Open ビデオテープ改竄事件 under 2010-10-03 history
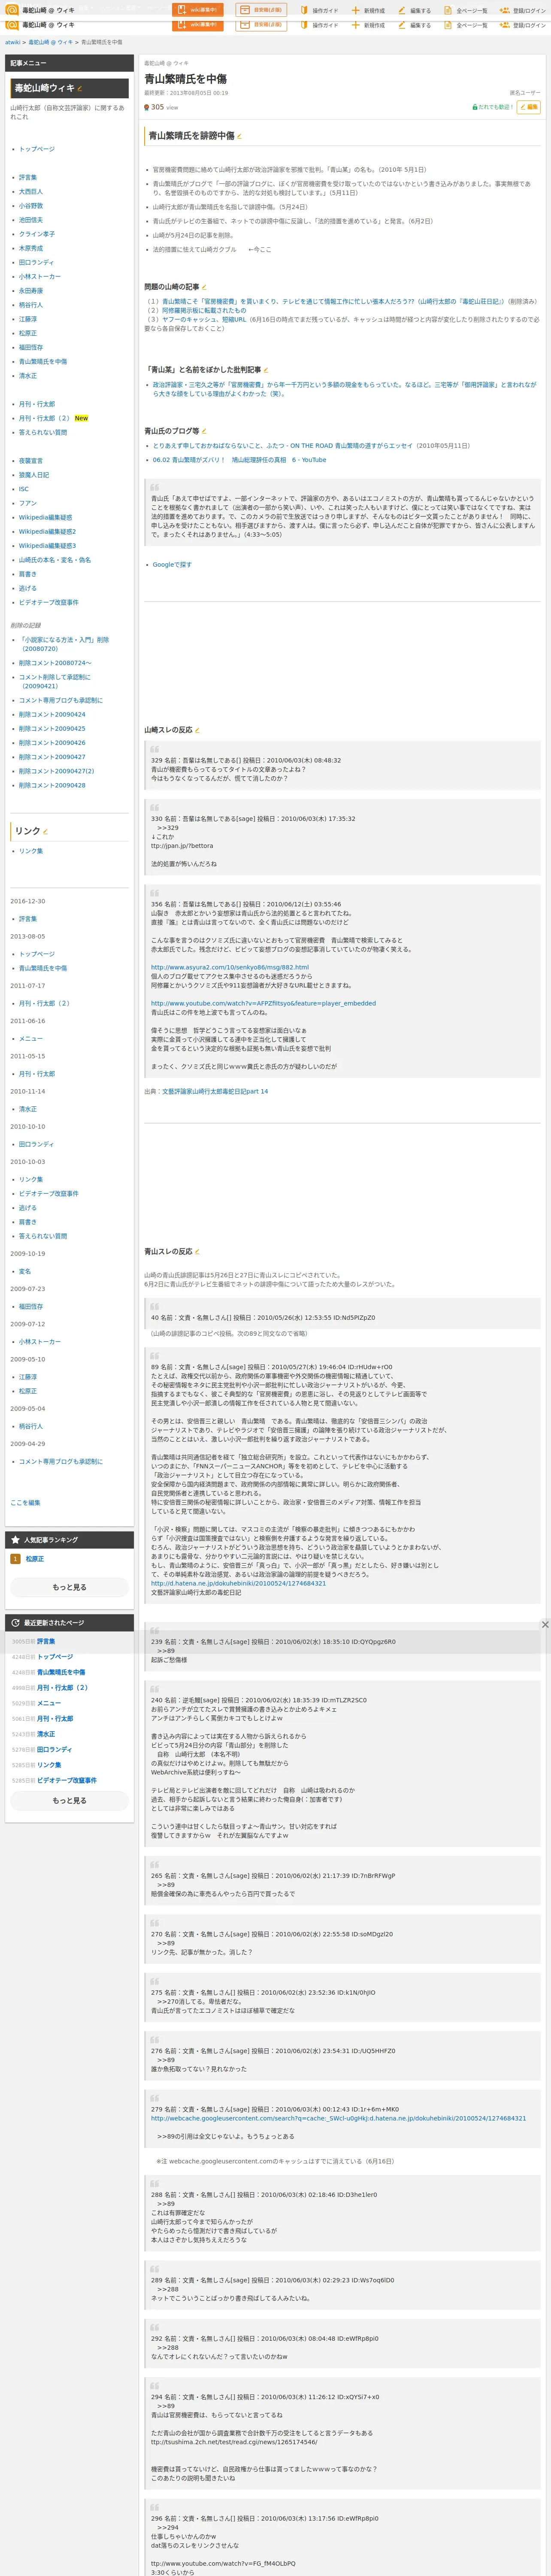 (x=49, y=1193)
